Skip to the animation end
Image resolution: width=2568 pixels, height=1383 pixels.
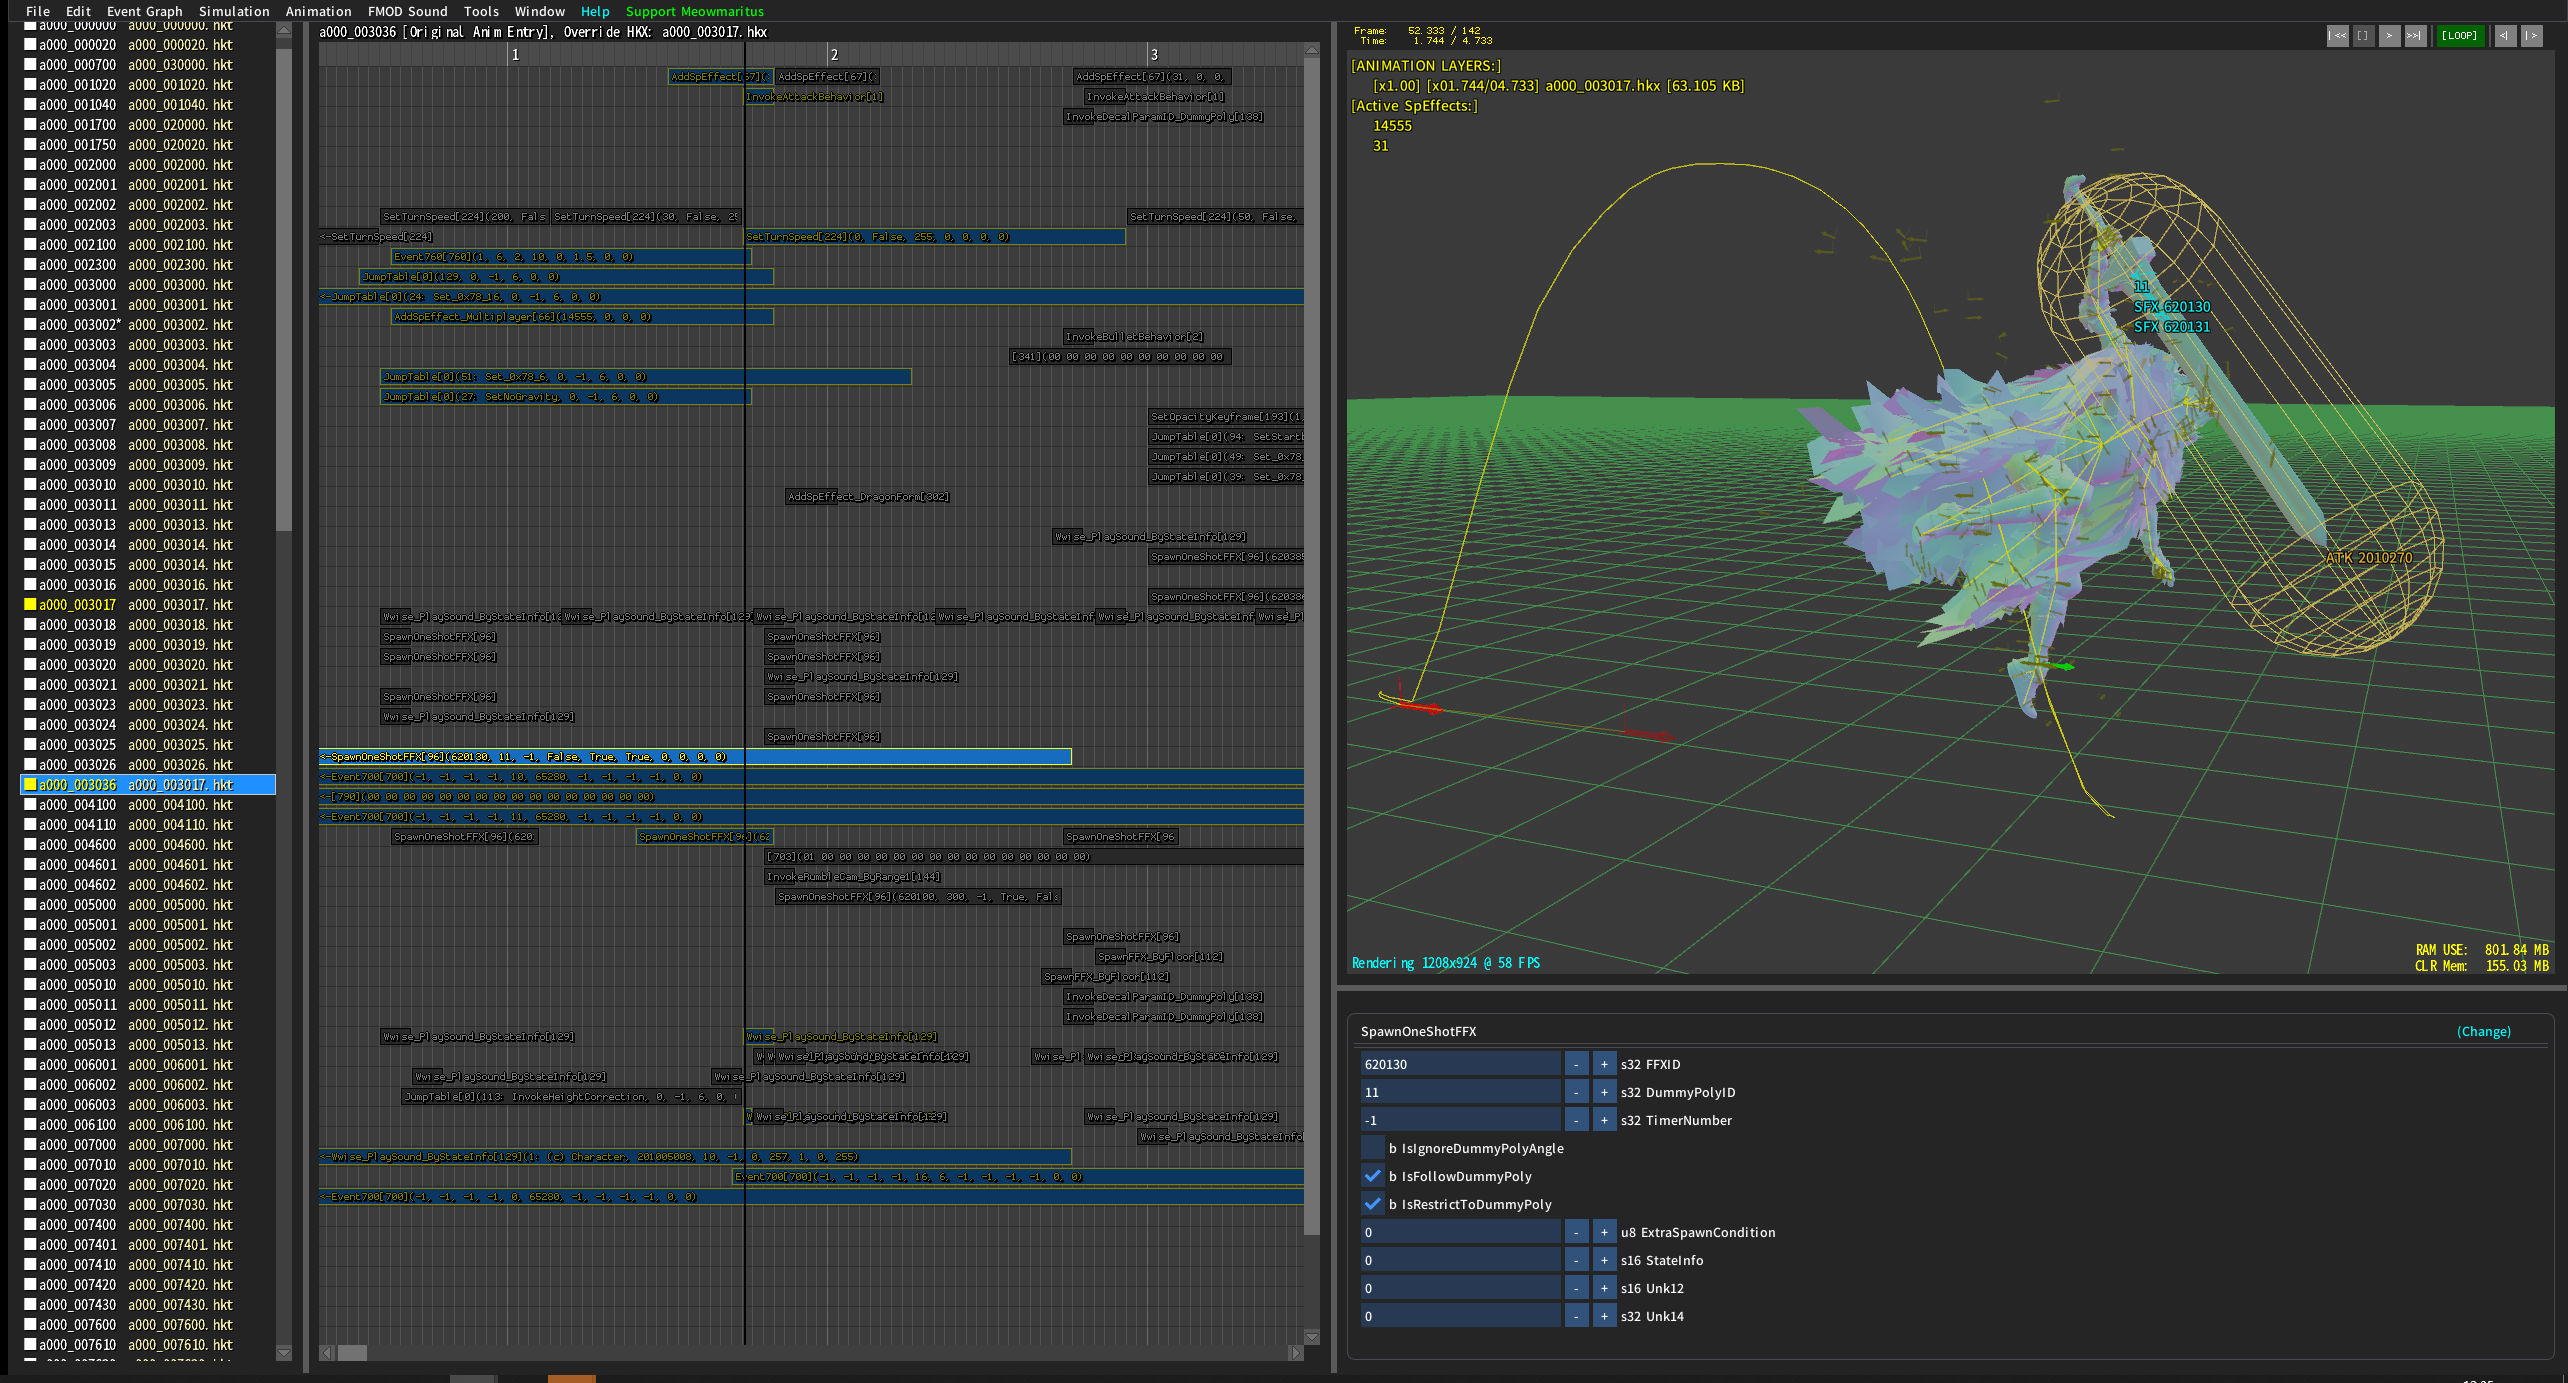coord(2414,36)
